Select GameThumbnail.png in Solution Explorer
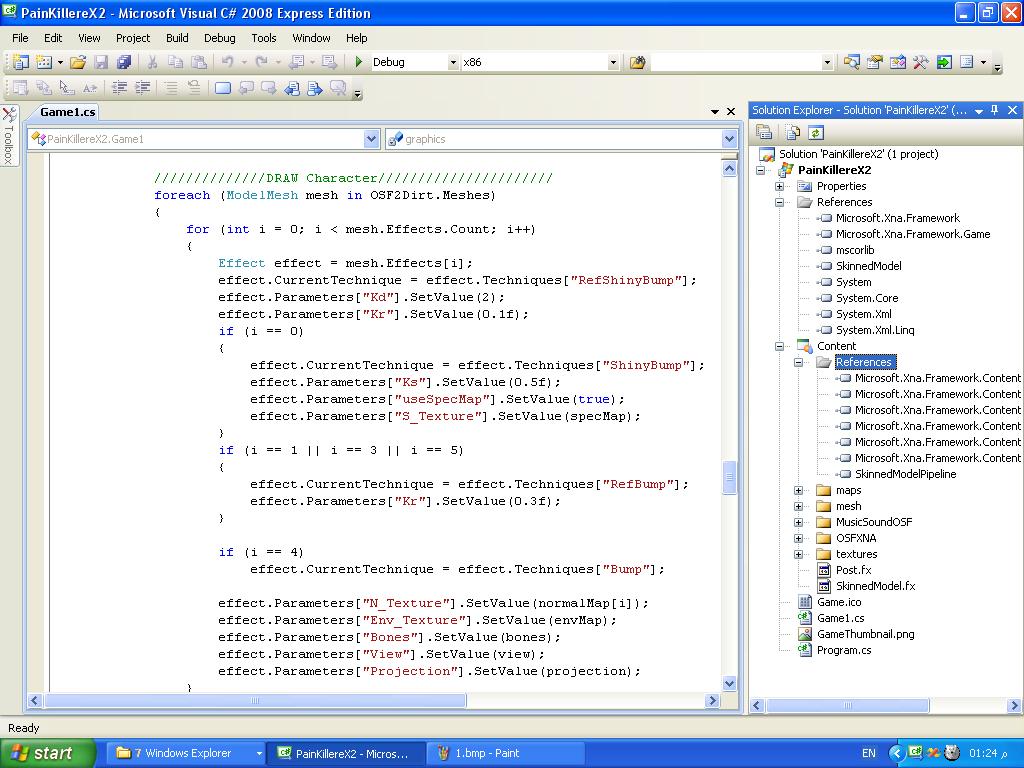Viewport: 1024px width, 768px height. pyautogui.click(x=865, y=634)
